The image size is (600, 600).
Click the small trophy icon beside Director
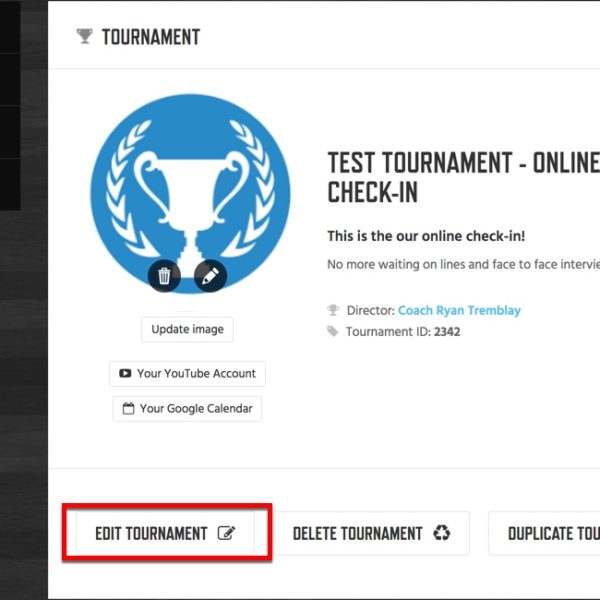pos(333,310)
